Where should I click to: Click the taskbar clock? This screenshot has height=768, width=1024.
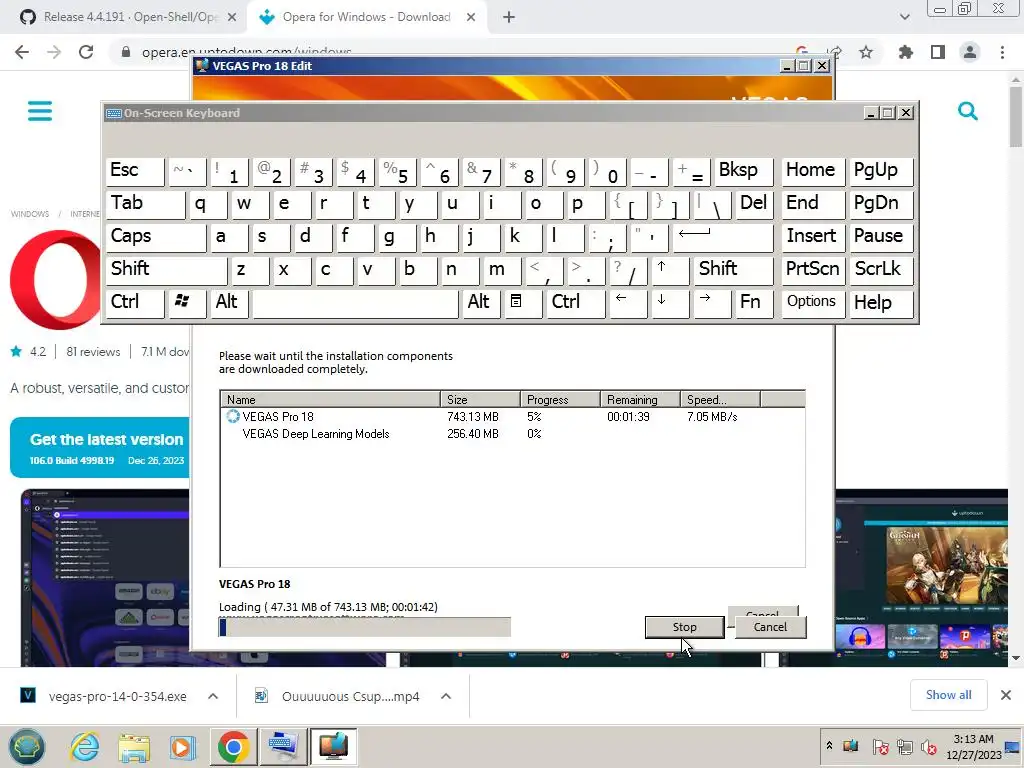(x=974, y=746)
